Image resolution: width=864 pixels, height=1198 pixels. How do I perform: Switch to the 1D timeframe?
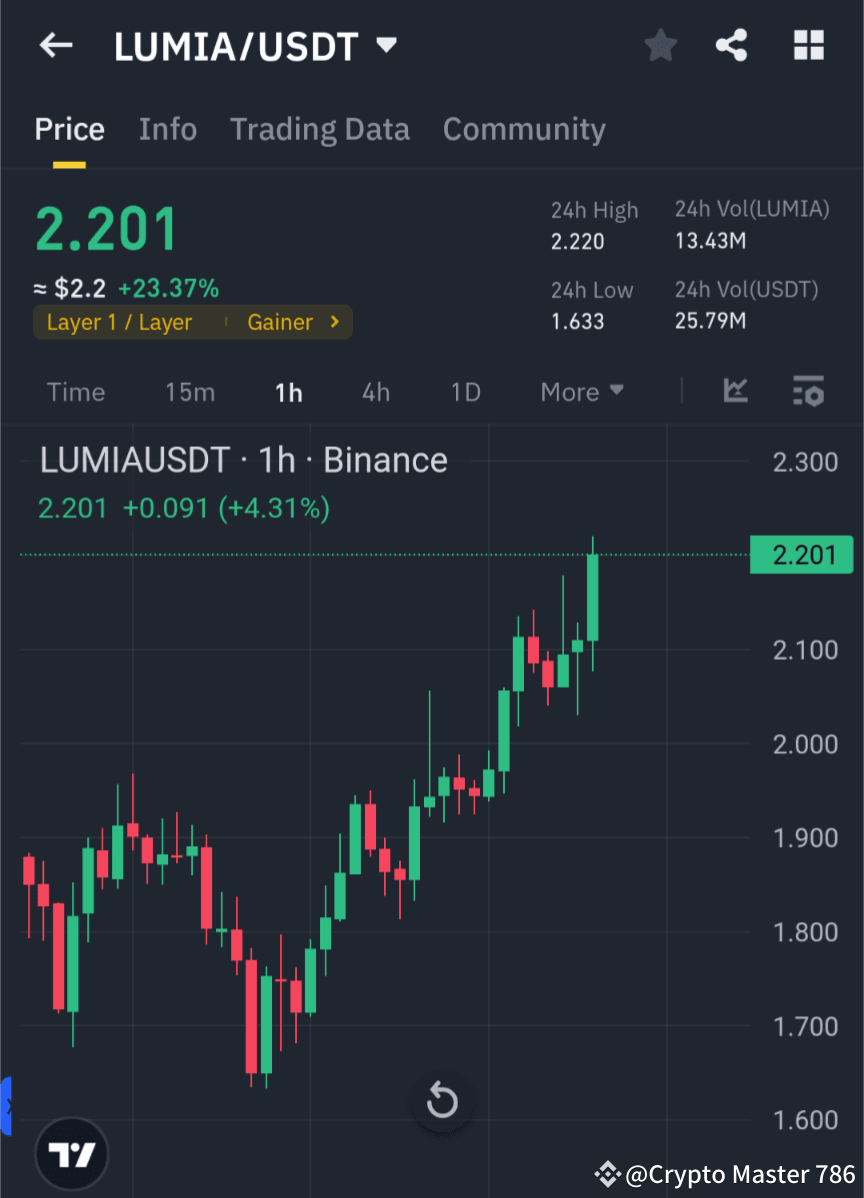tap(465, 392)
